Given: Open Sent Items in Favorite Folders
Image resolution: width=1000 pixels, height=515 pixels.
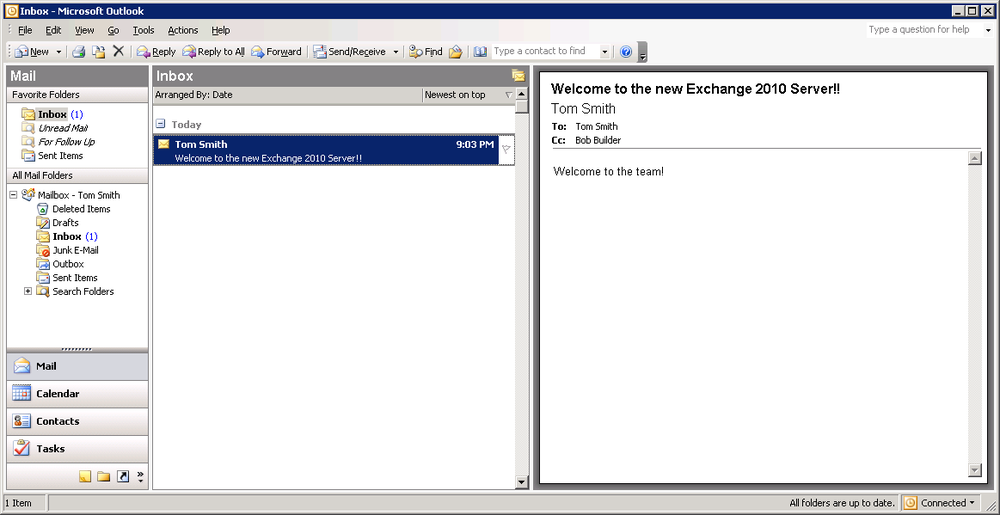Looking at the screenshot, I should tap(52, 156).
